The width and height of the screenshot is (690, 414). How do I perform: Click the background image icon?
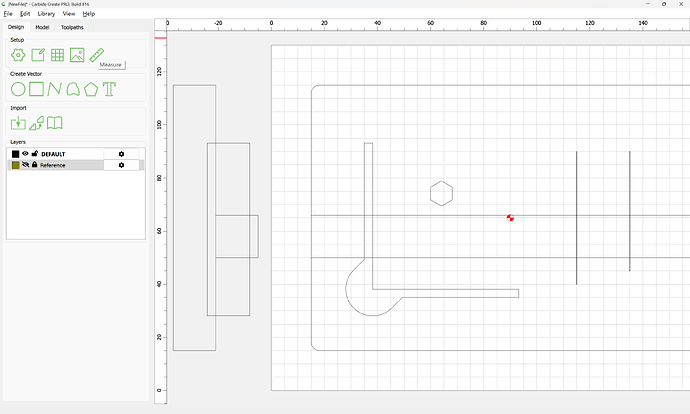(77, 55)
